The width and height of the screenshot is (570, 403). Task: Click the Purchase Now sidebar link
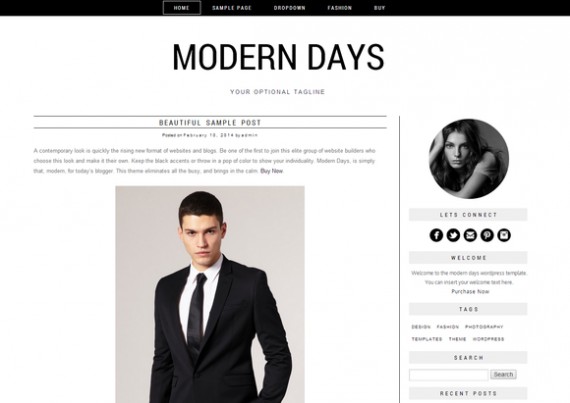pyautogui.click(x=470, y=291)
